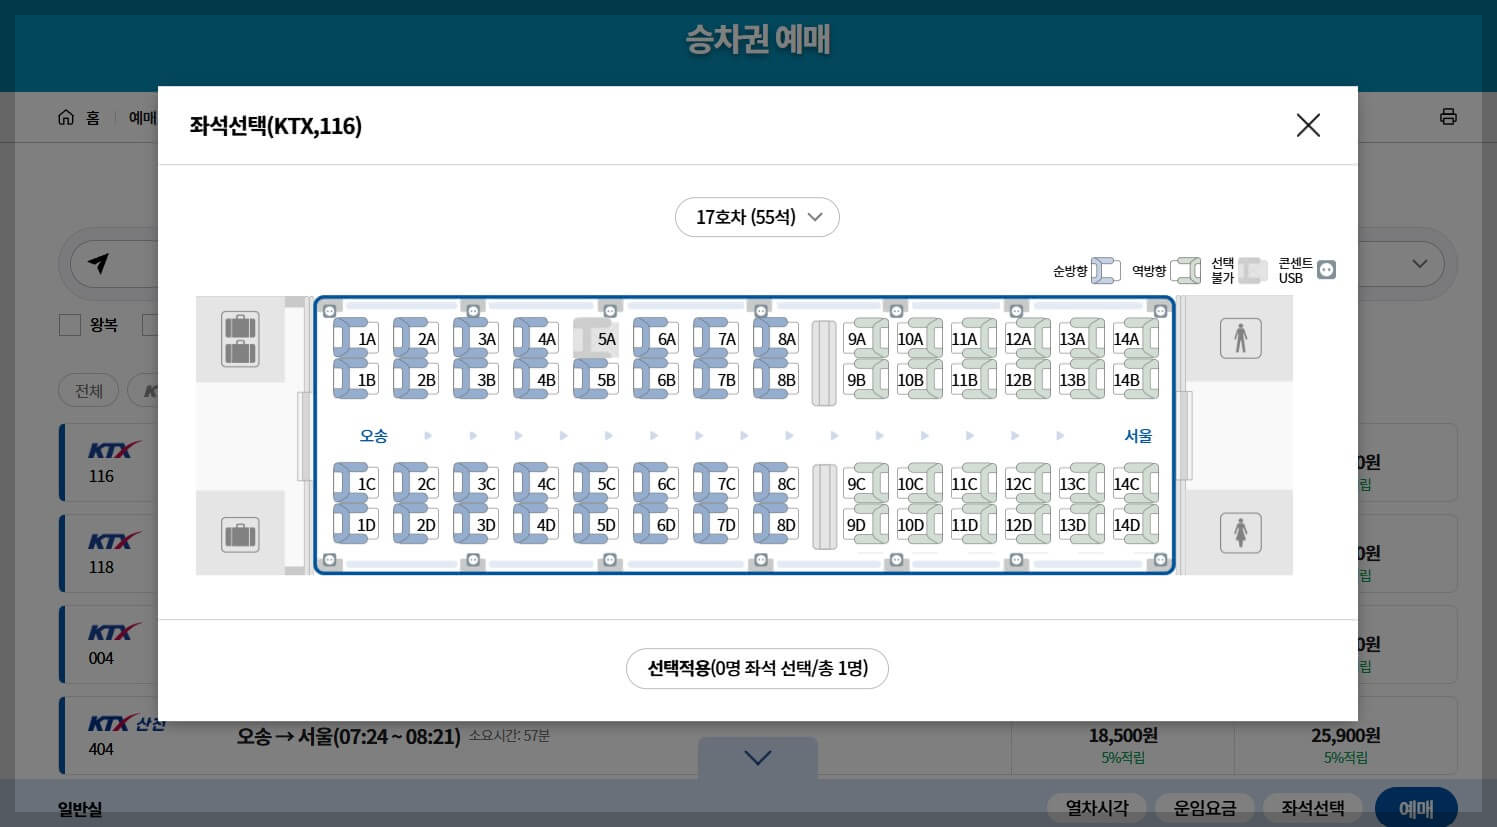Click the 예매 breadcrumb menu item

pyautogui.click(x=140, y=117)
